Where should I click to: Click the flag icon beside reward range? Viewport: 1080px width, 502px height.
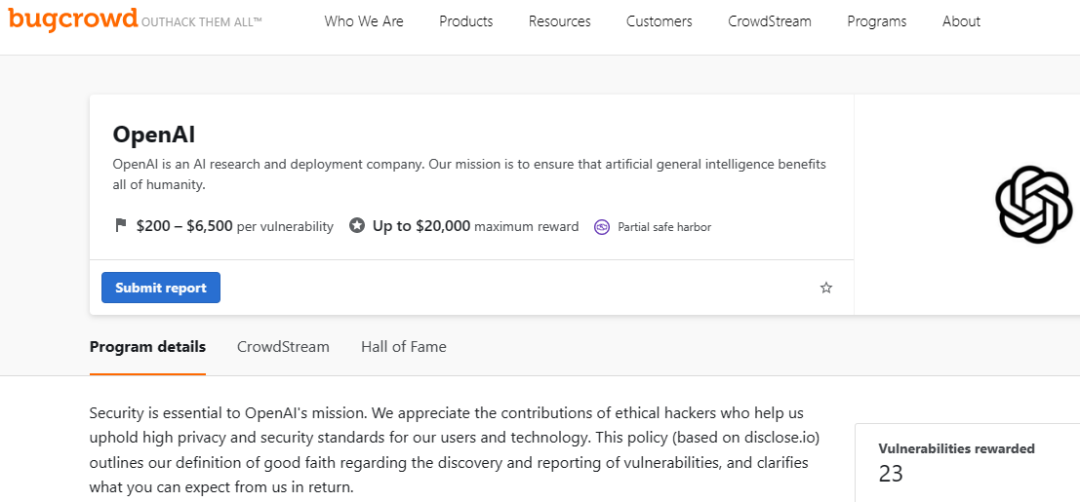pyautogui.click(x=121, y=226)
